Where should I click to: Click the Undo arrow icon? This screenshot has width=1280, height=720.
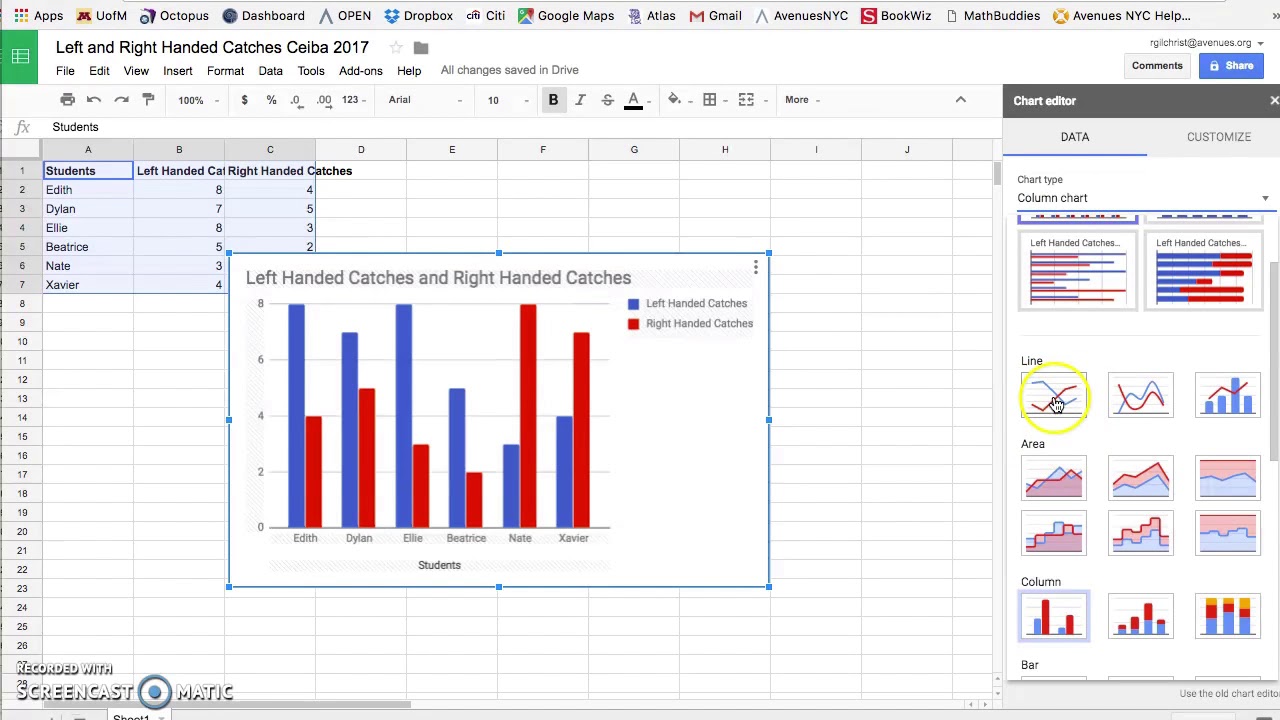[94, 100]
